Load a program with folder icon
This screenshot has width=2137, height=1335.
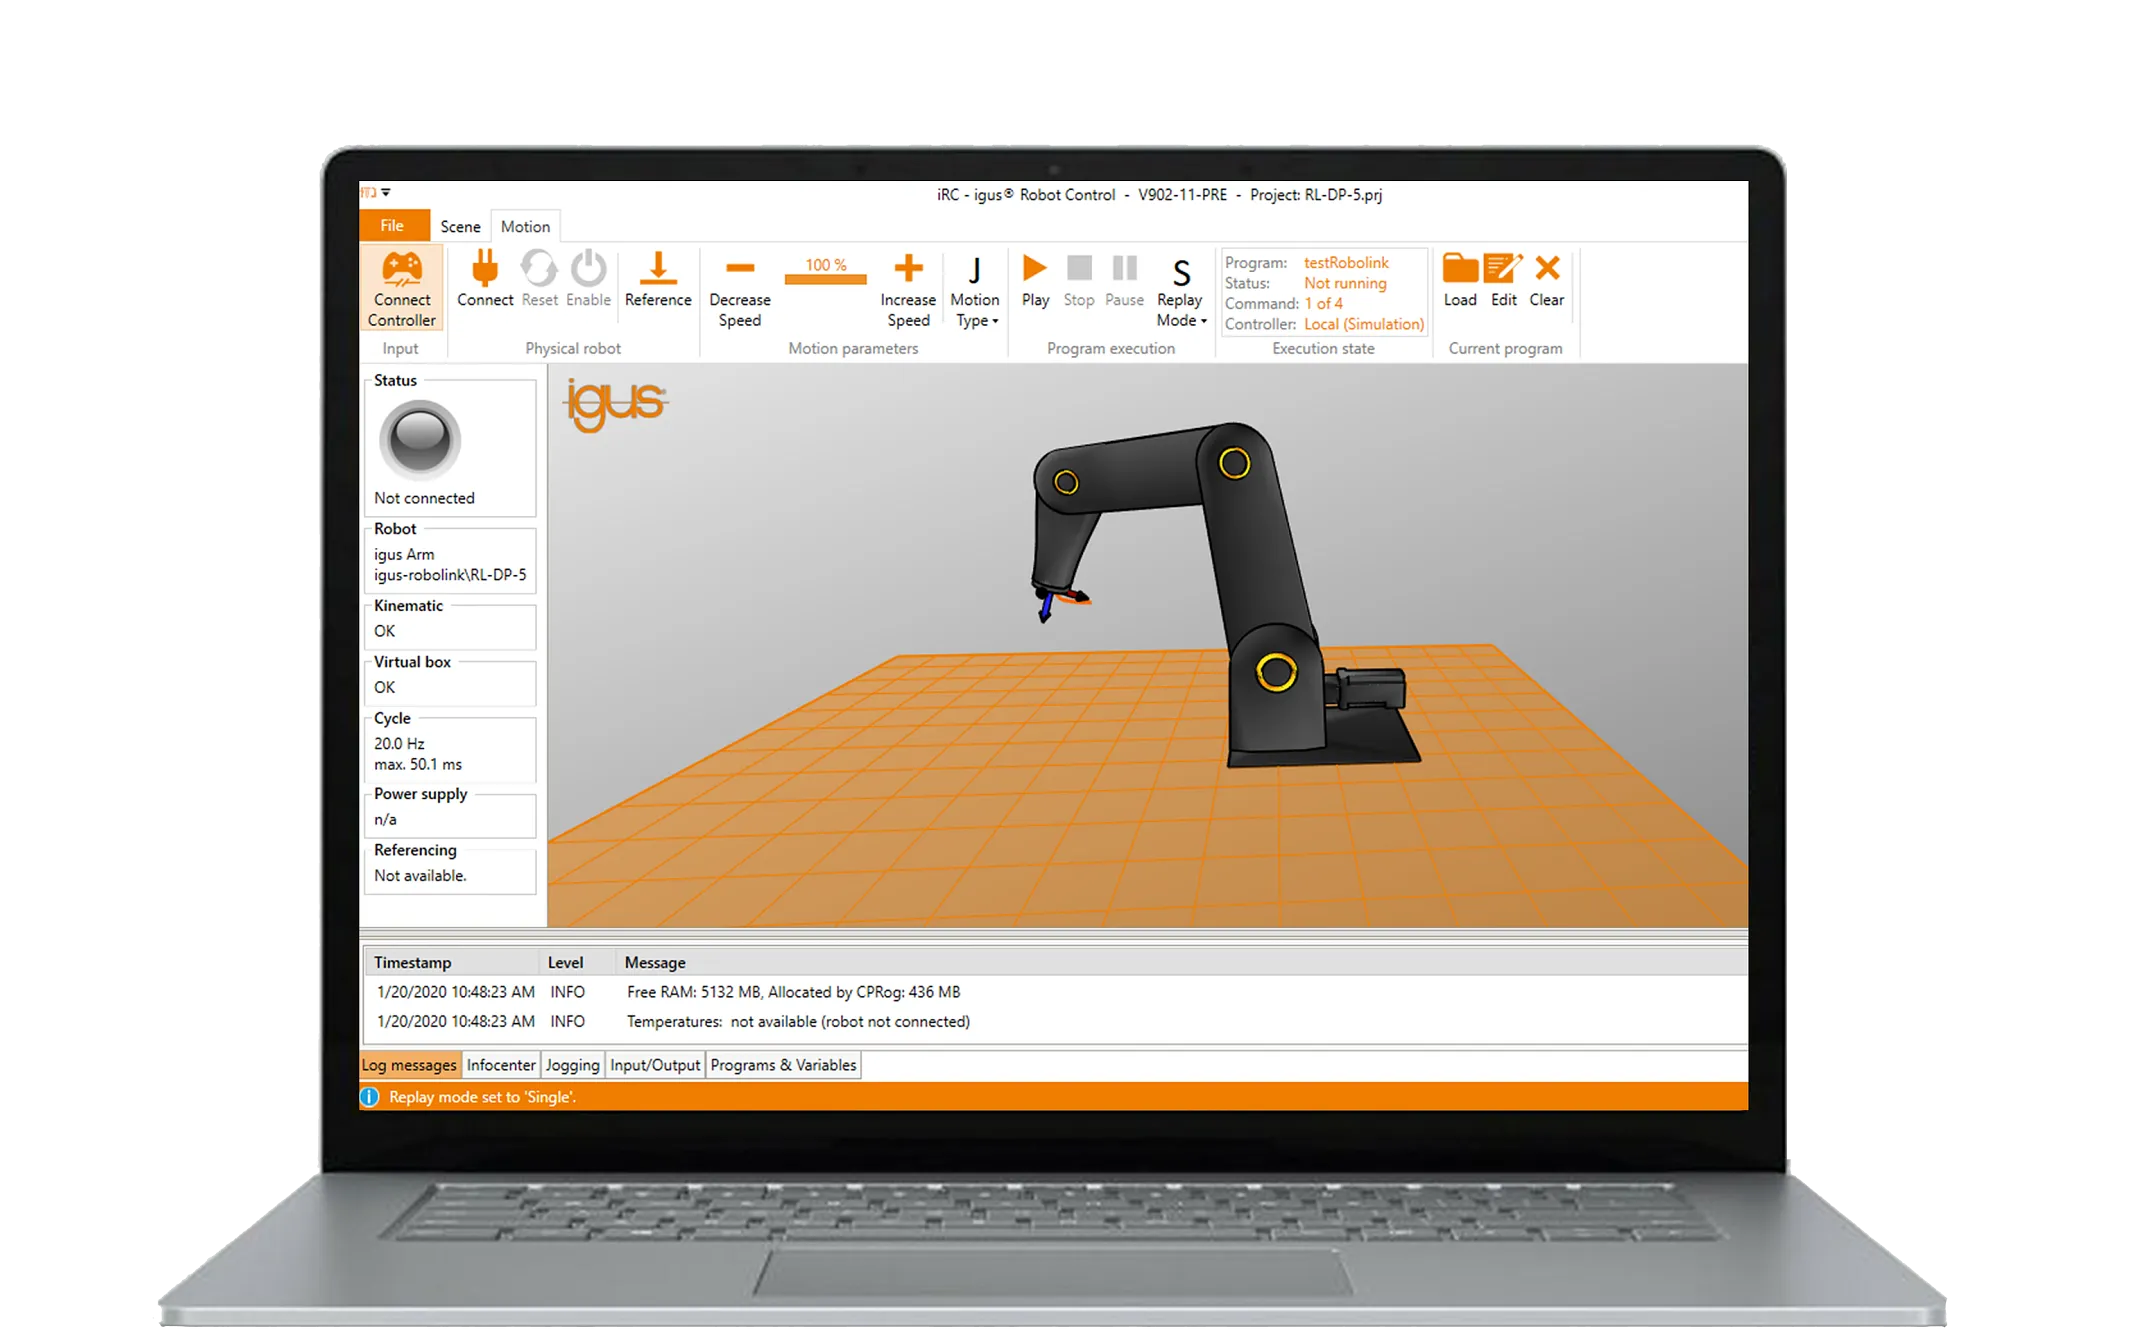tap(1460, 268)
